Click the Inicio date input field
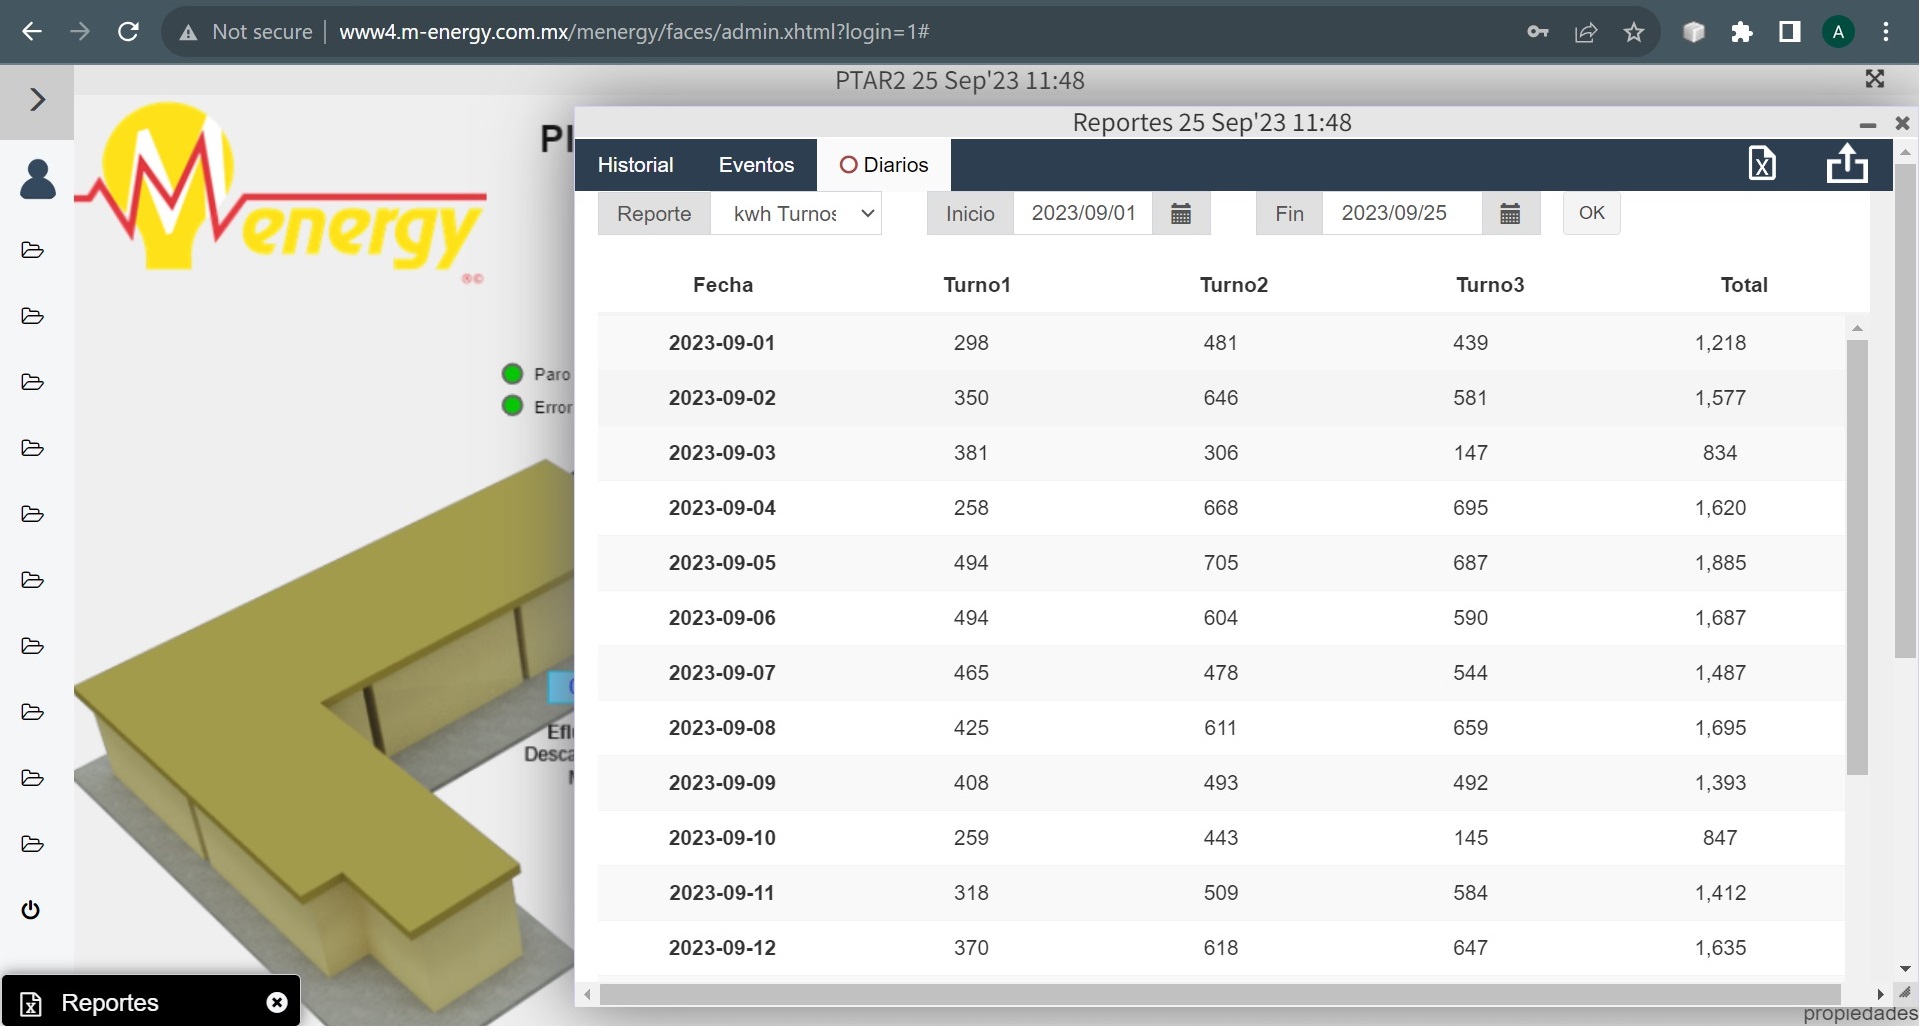This screenshot has width=1920, height=1026. point(1083,214)
